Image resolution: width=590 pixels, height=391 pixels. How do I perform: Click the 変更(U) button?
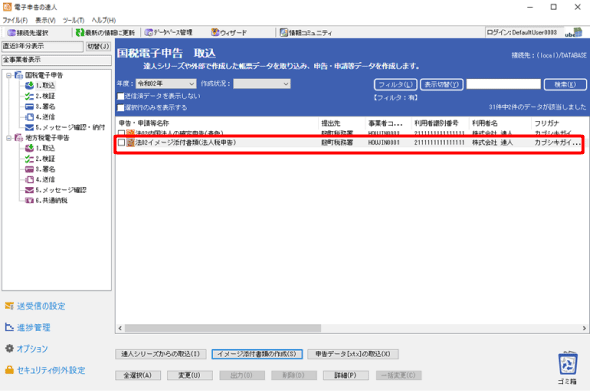click(190, 375)
